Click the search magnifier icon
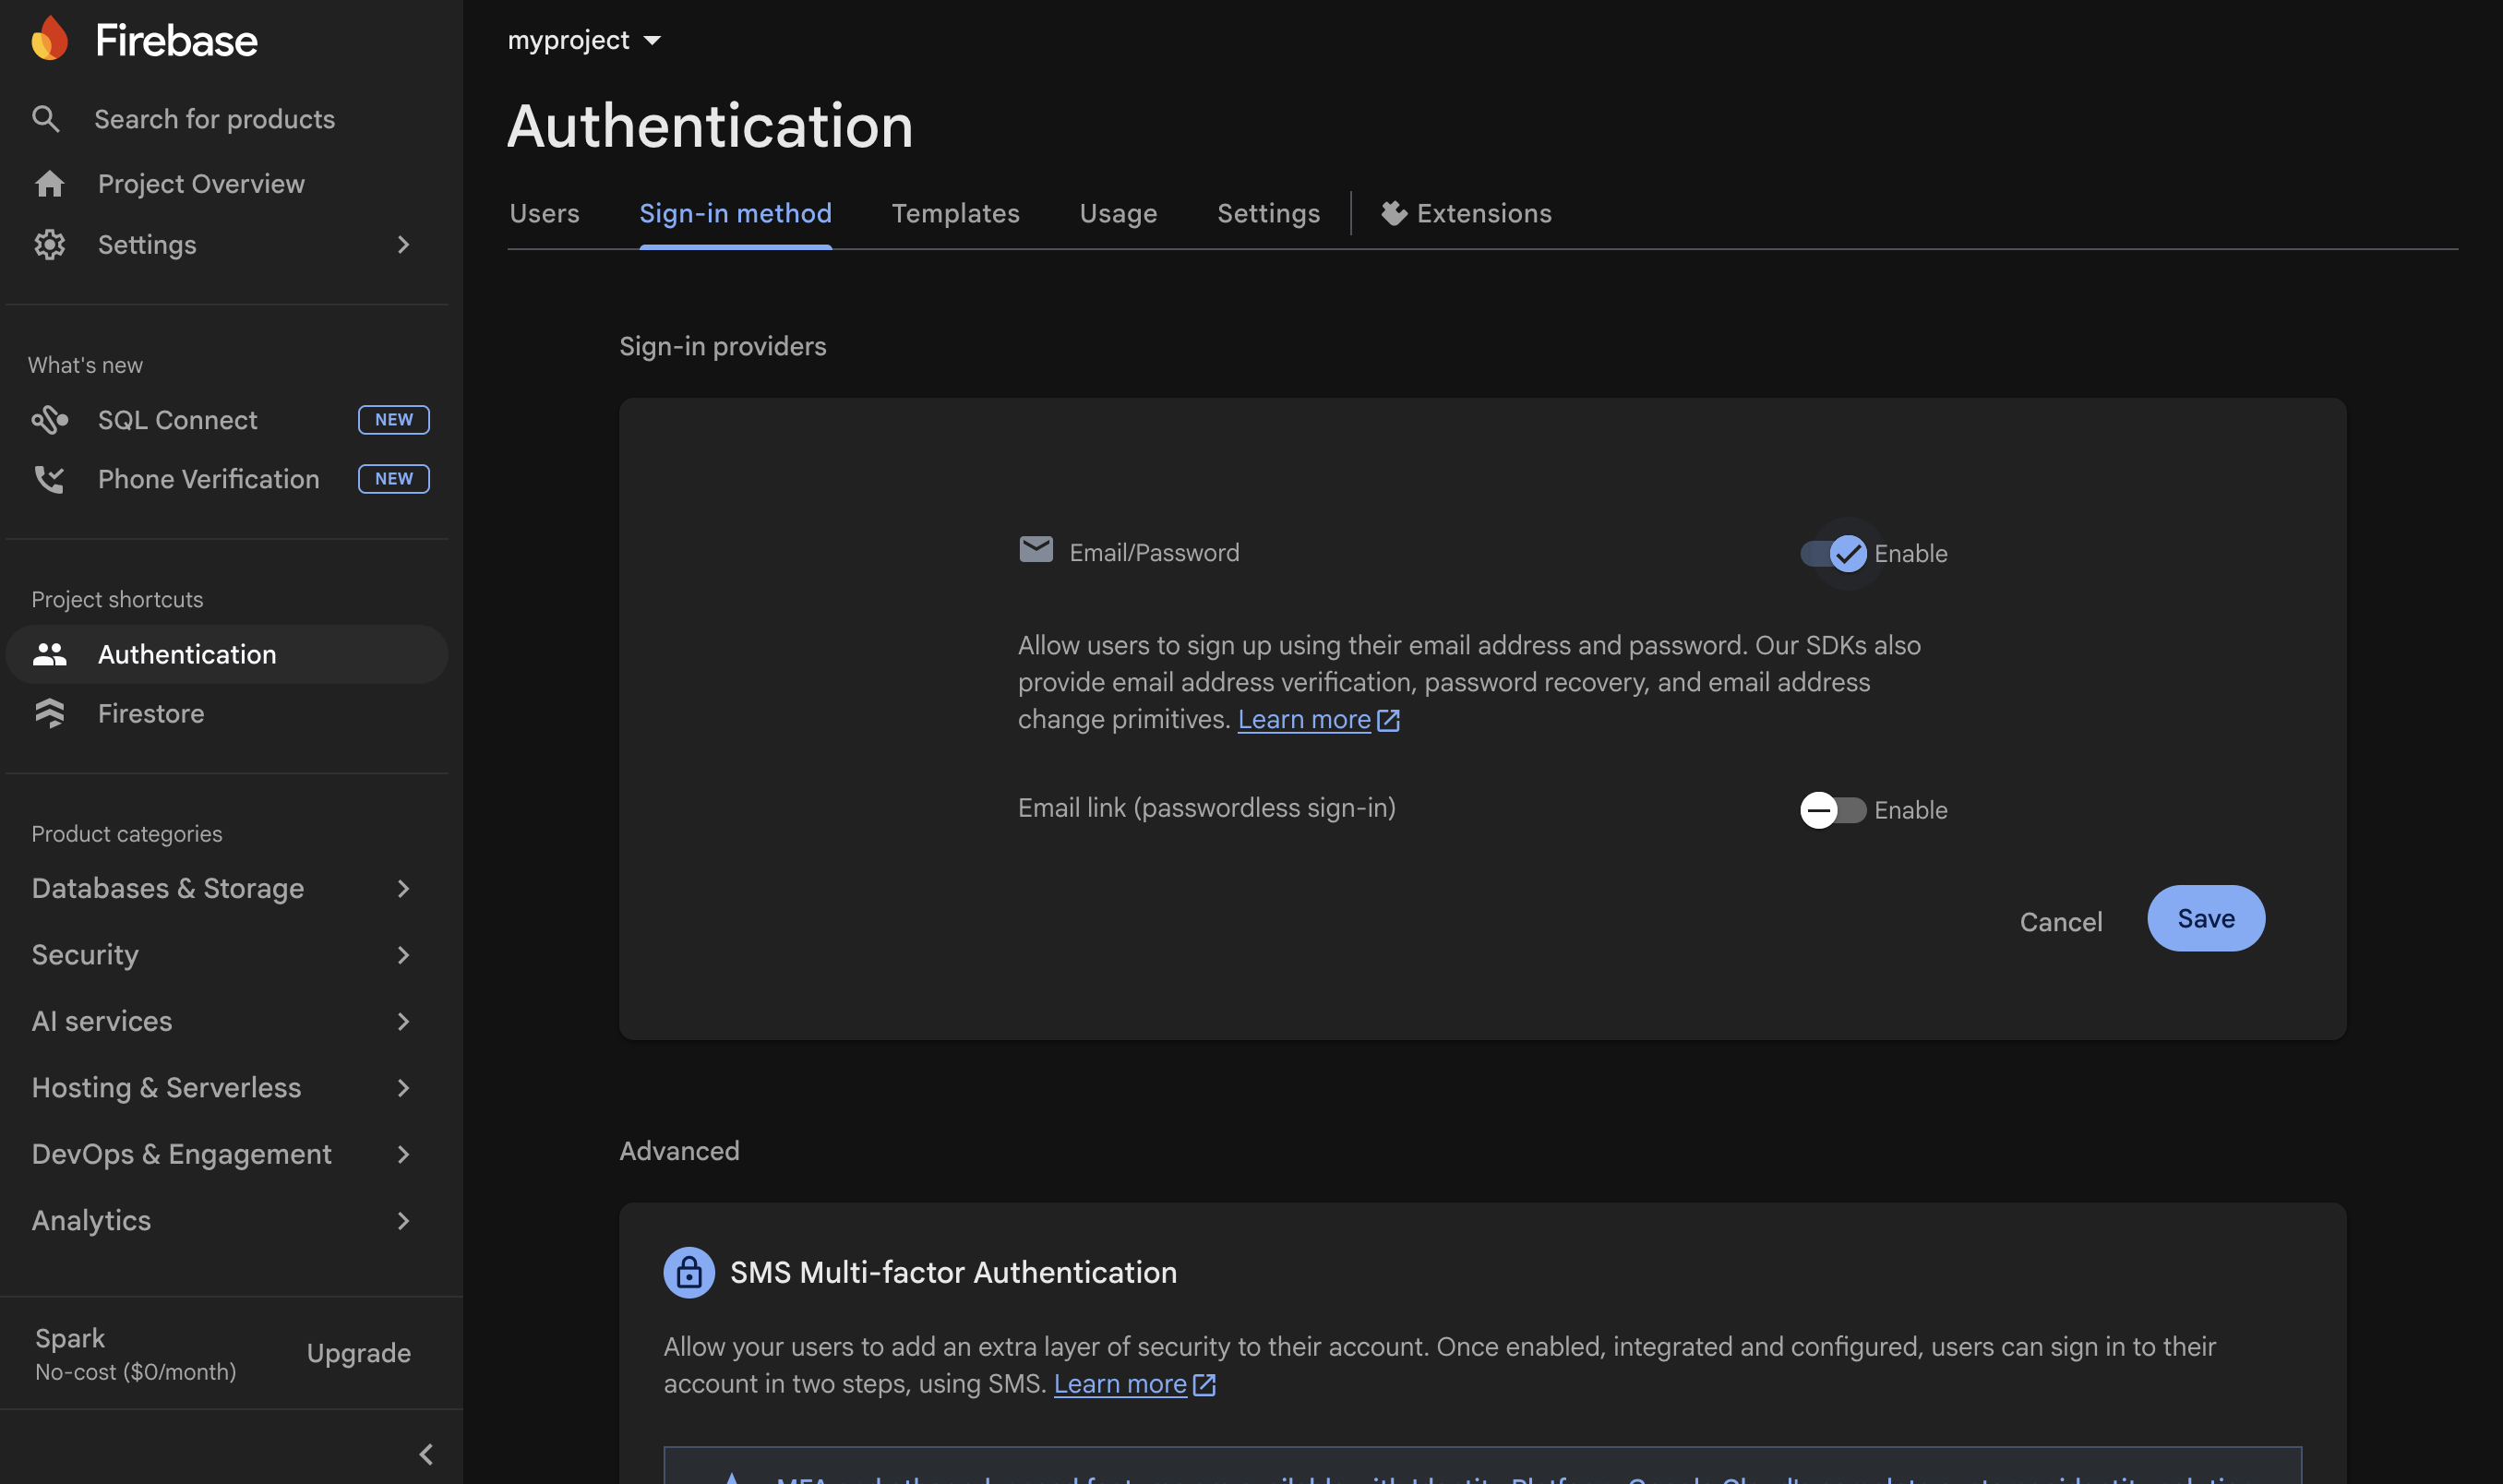This screenshot has width=2503, height=1484. click(45, 119)
